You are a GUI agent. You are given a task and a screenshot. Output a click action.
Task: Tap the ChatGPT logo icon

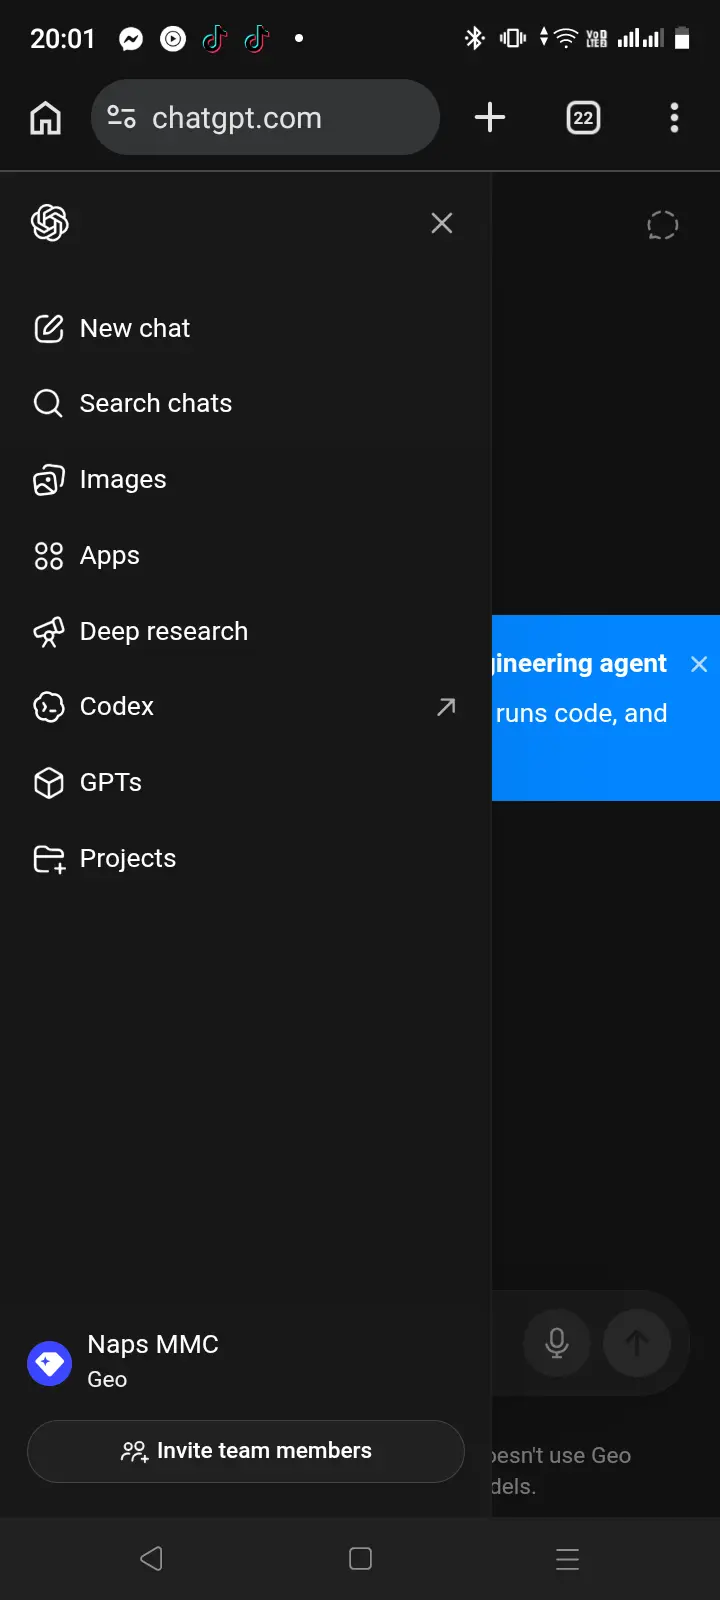pyautogui.click(x=50, y=223)
